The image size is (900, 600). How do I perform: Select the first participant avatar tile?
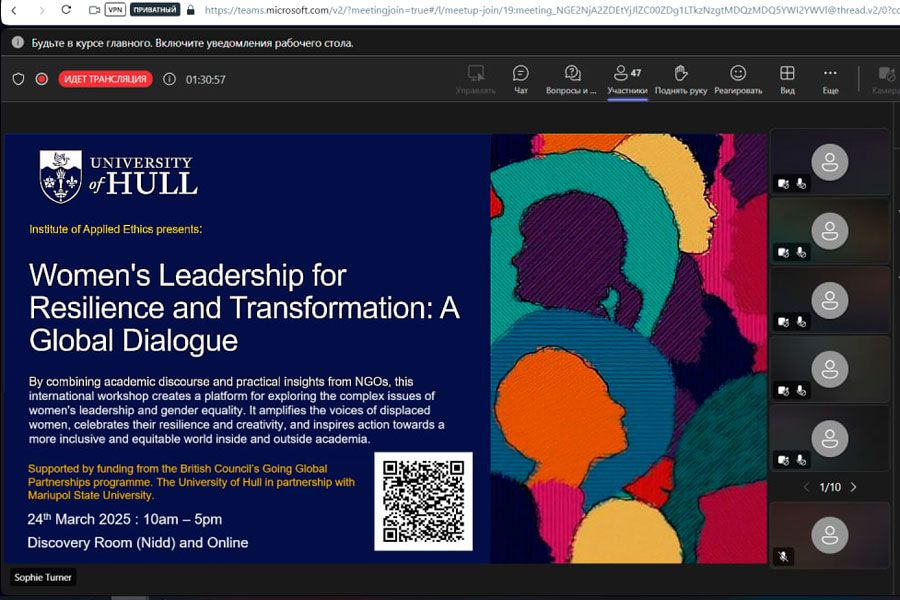(829, 162)
